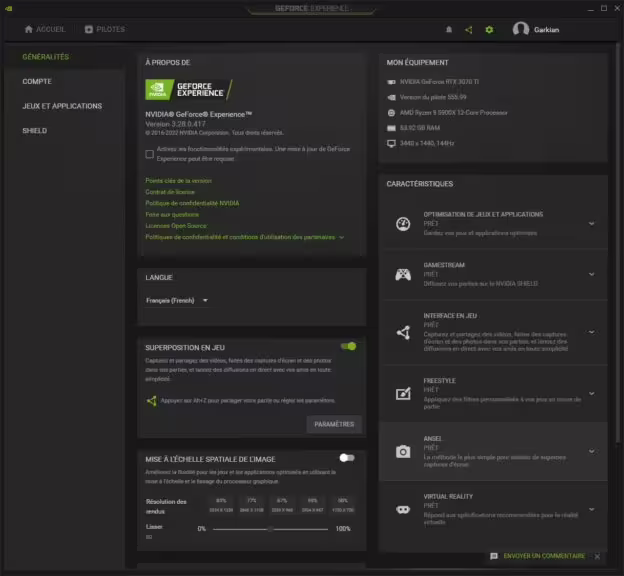Click the NVIDIA logo in title bar

point(9,8)
